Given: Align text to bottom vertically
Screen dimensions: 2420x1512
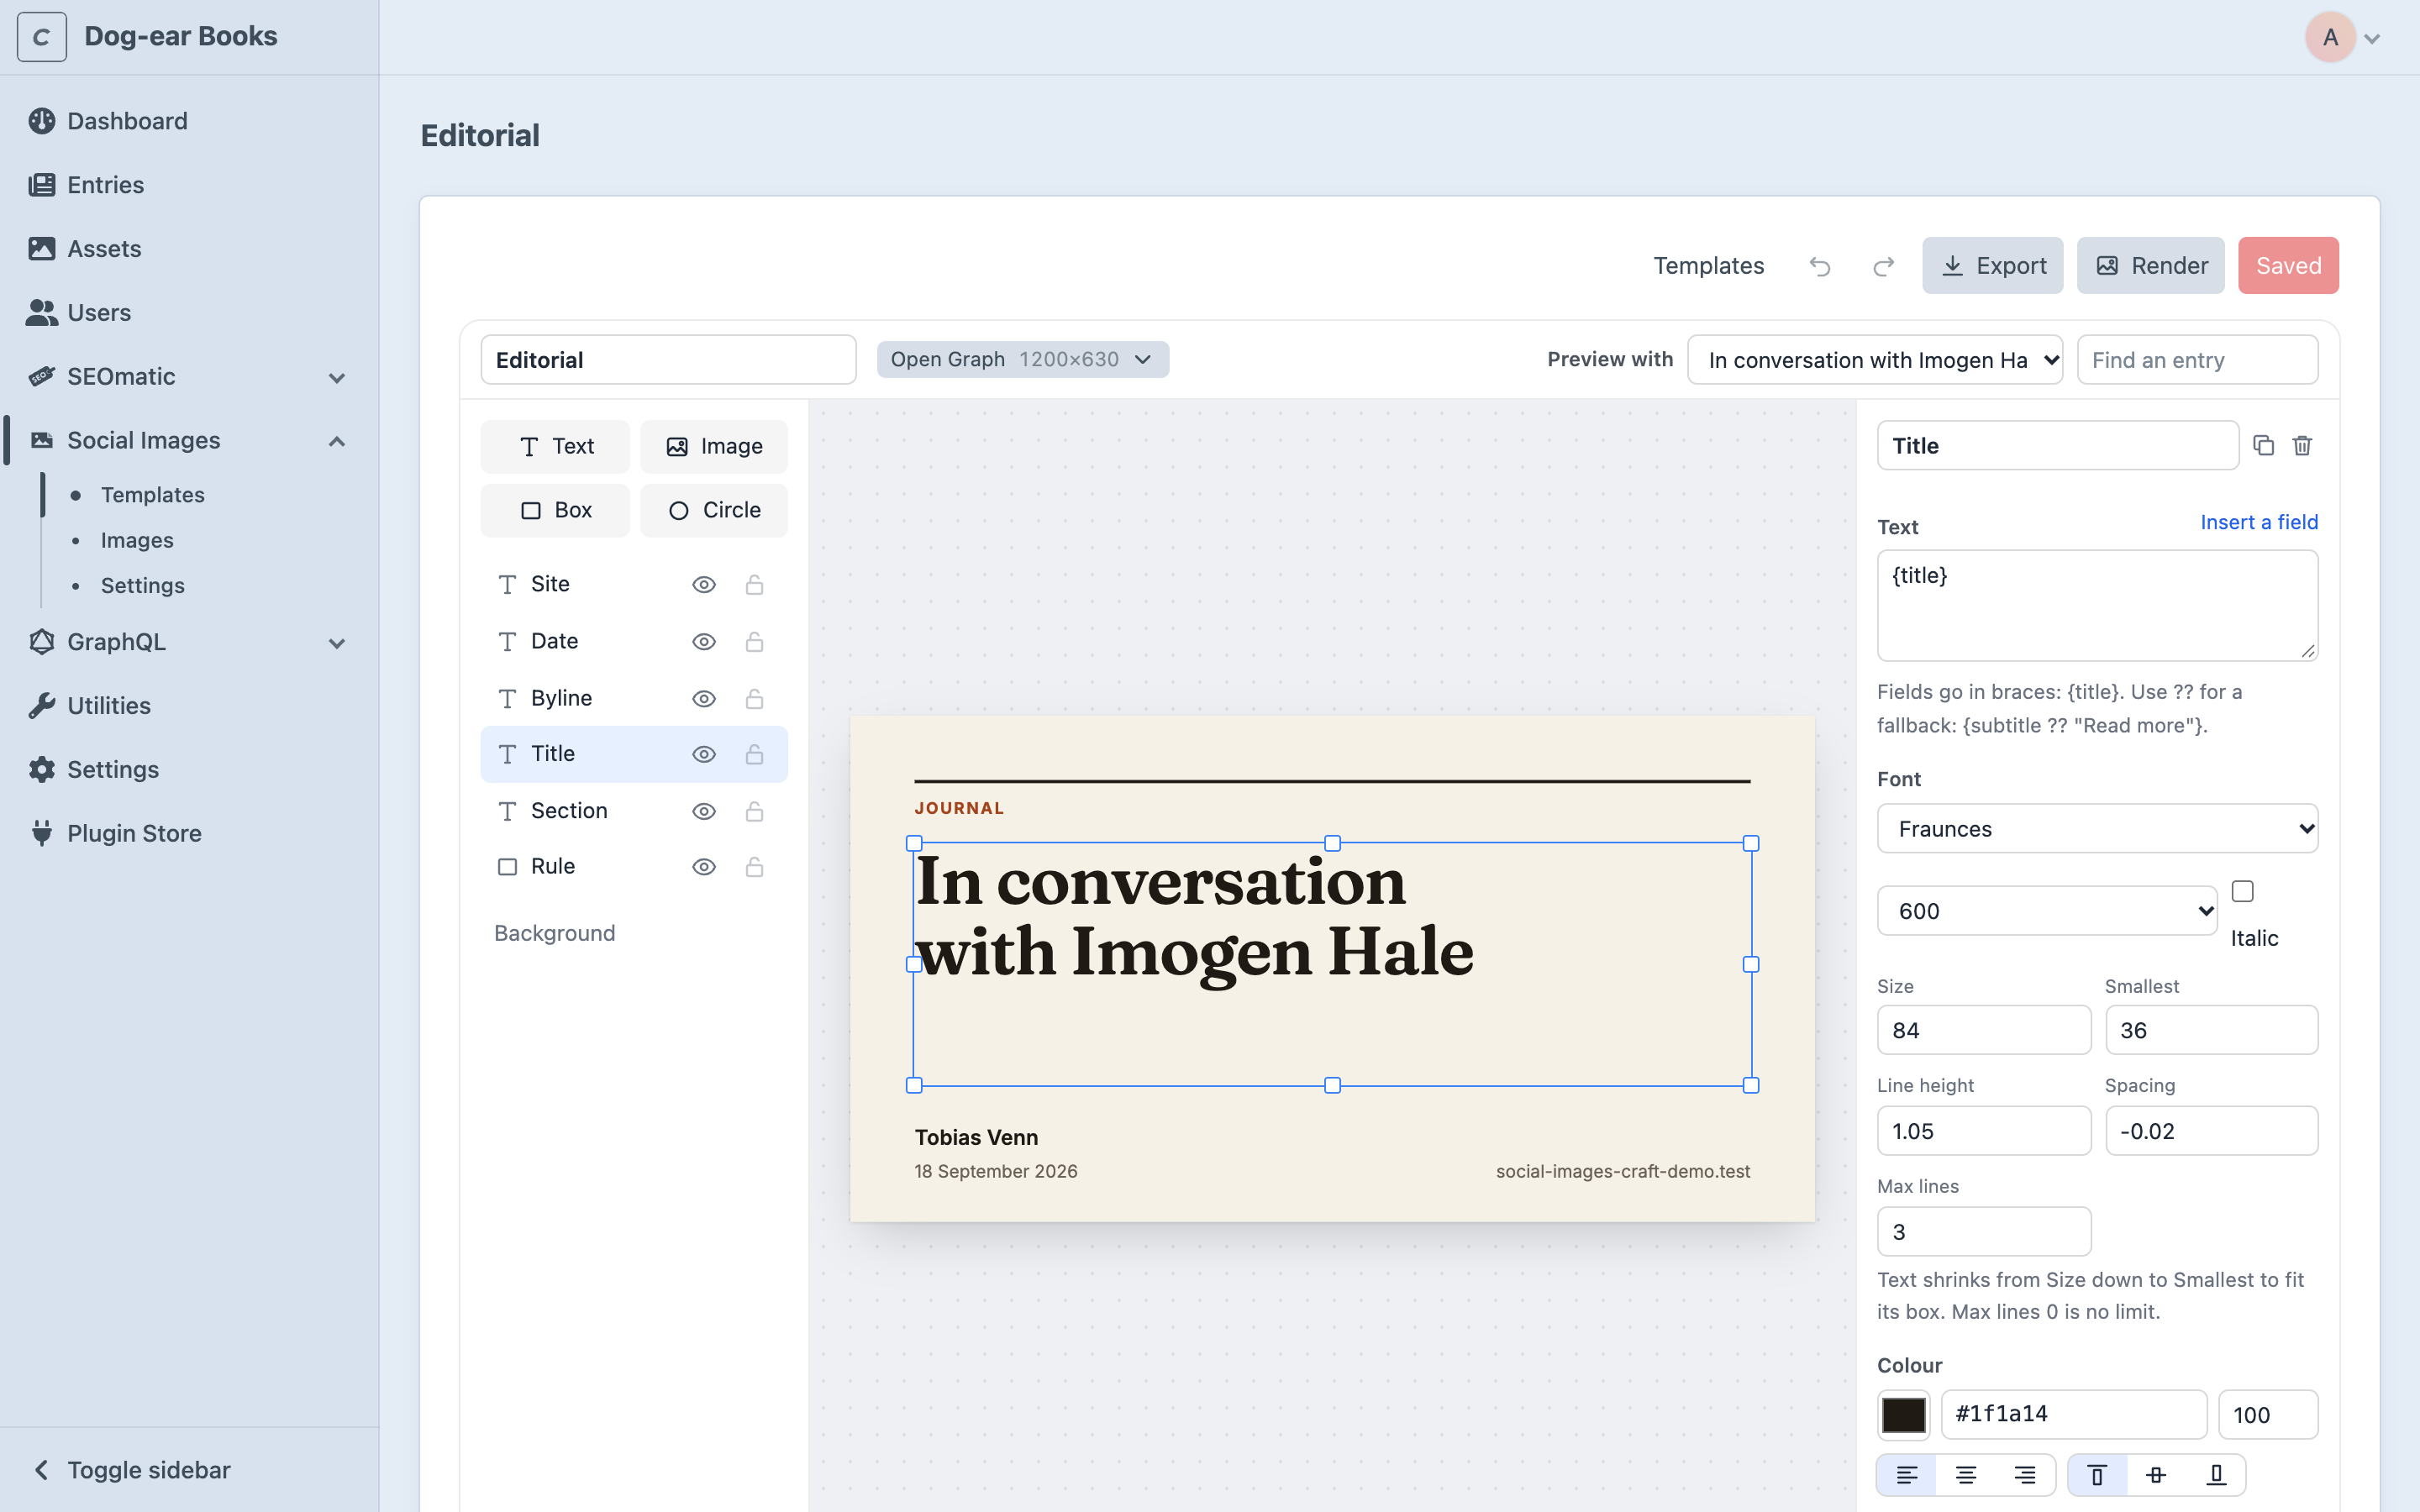Looking at the screenshot, I should pyautogui.click(x=2216, y=1474).
